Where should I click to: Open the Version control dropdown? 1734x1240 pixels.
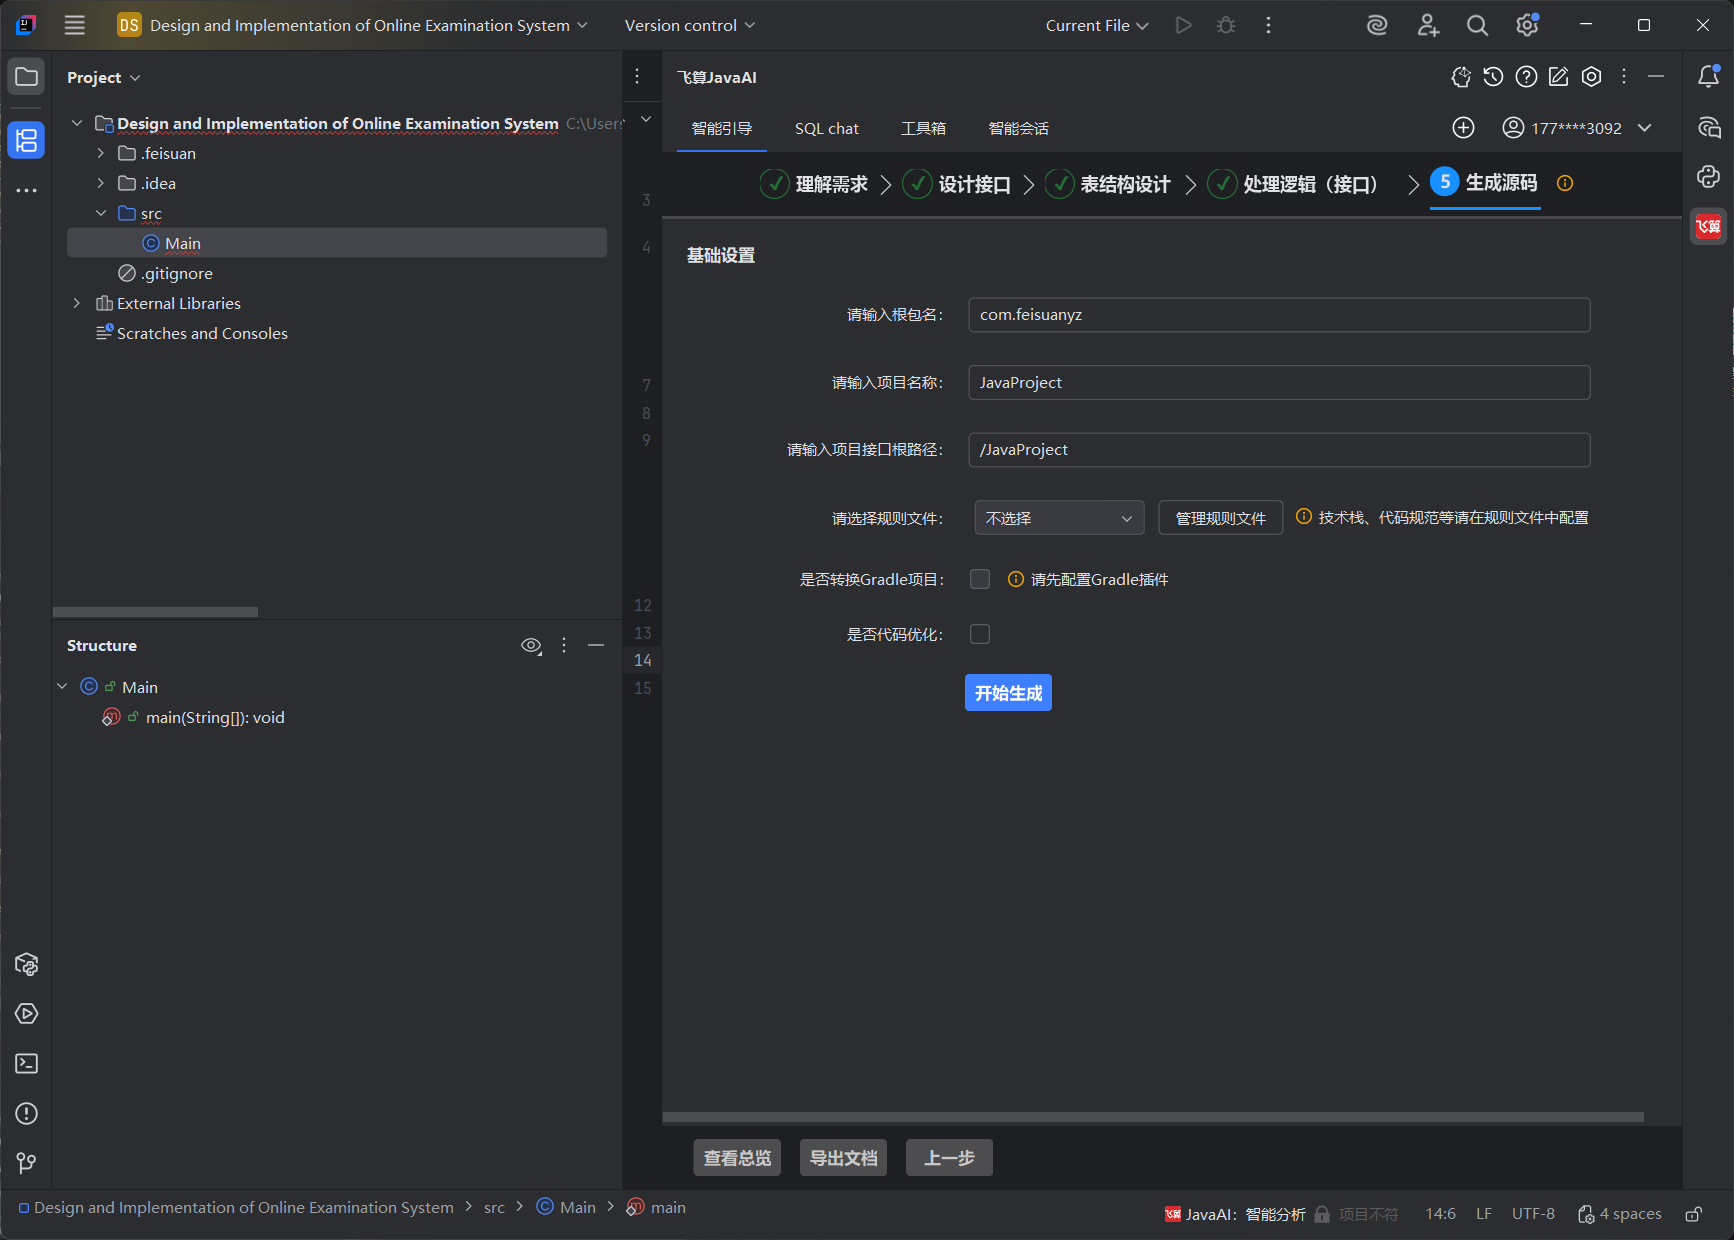tap(689, 25)
